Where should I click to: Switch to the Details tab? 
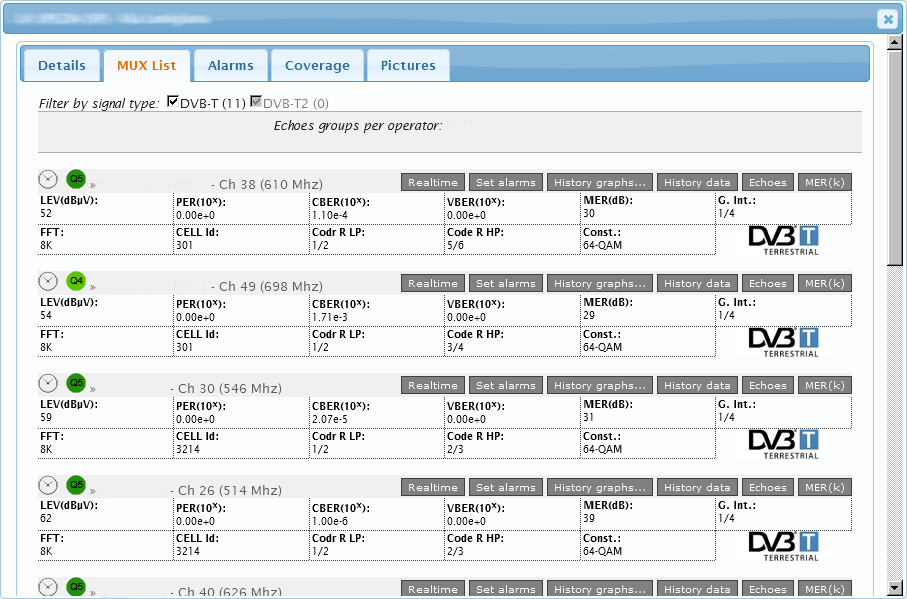click(62, 65)
